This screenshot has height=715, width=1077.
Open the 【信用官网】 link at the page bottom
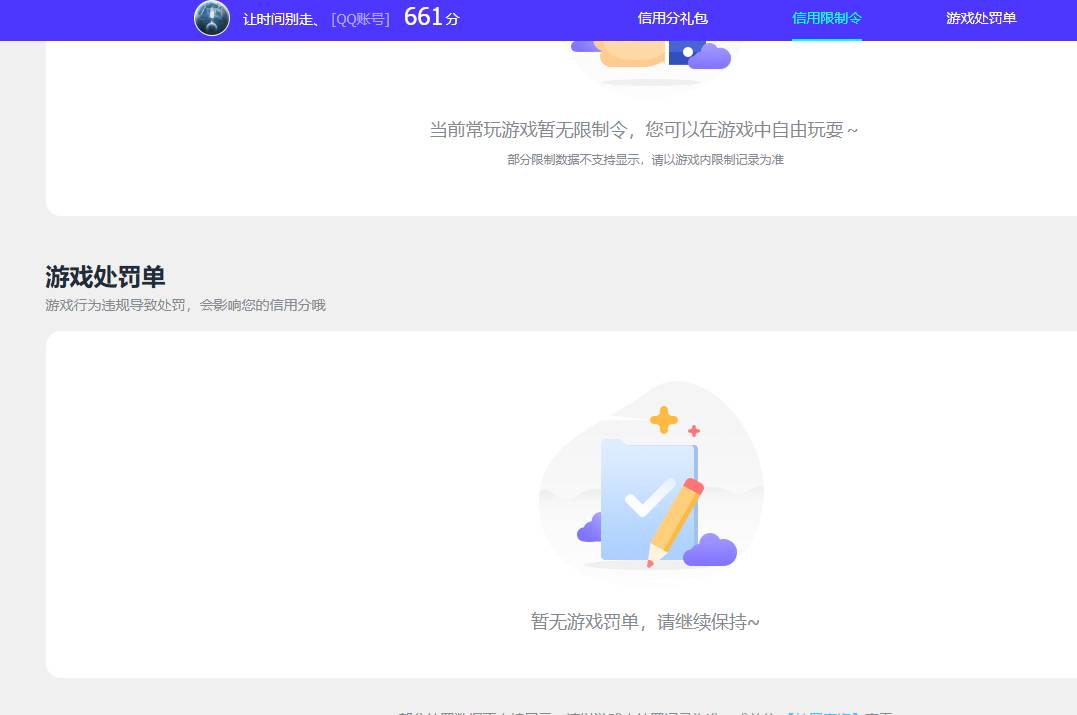pyautogui.click(x=823, y=712)
